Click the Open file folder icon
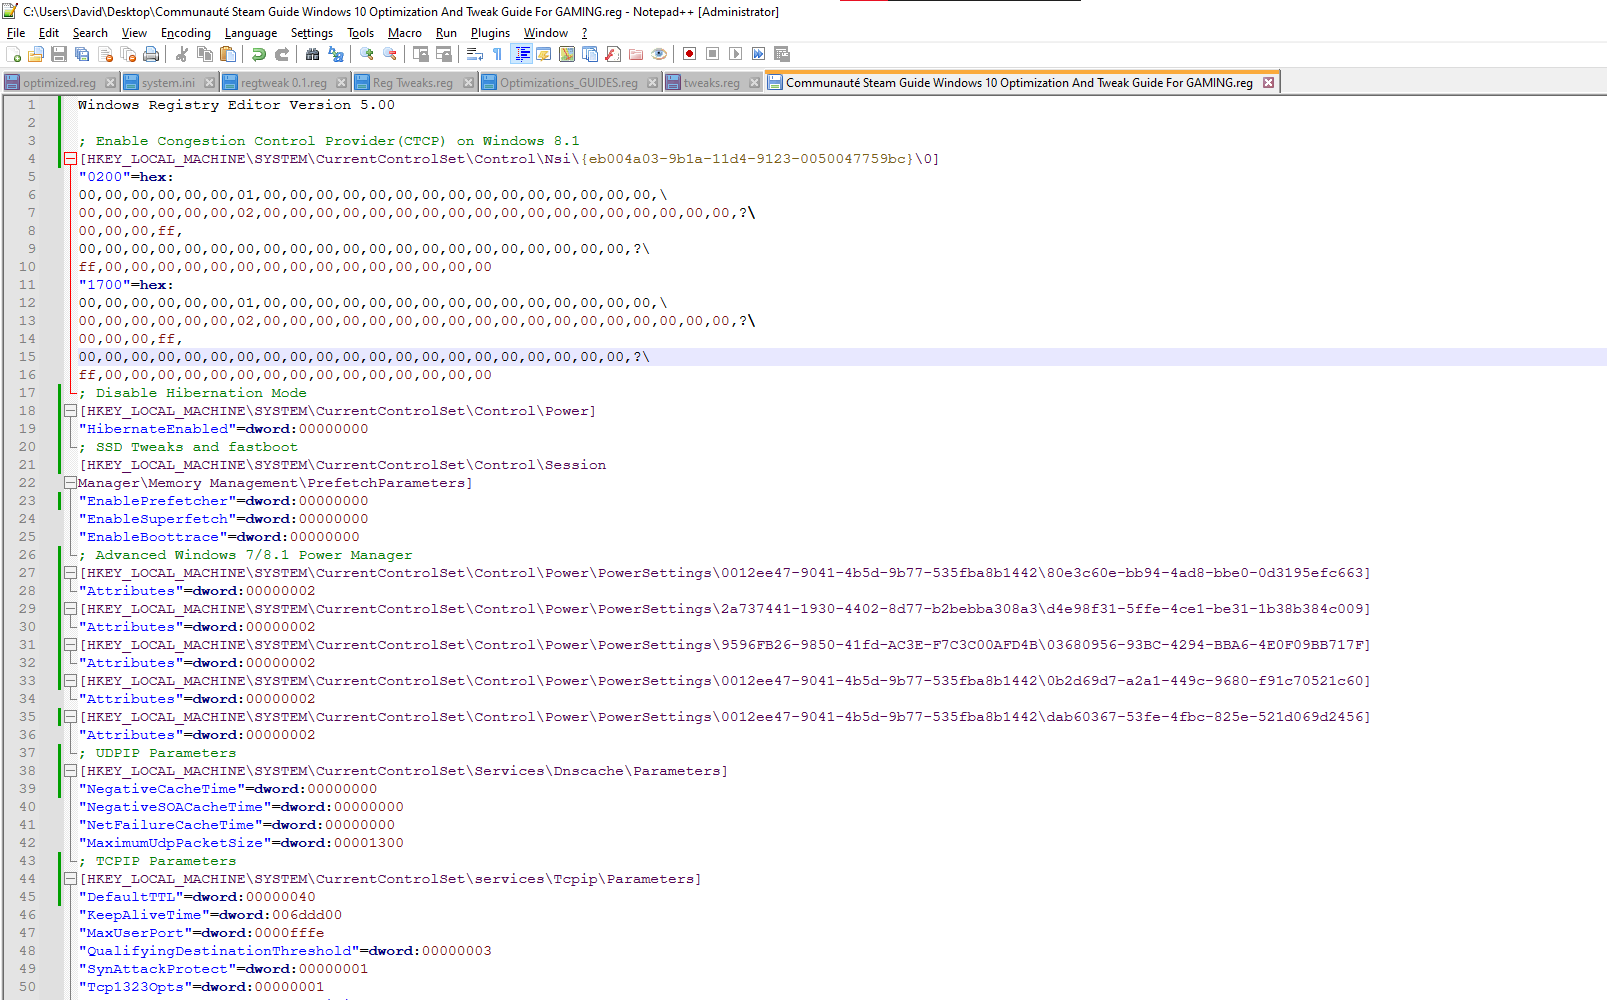The width and height of the screenshot is (1607, 1000). click(x=36, y=54)
